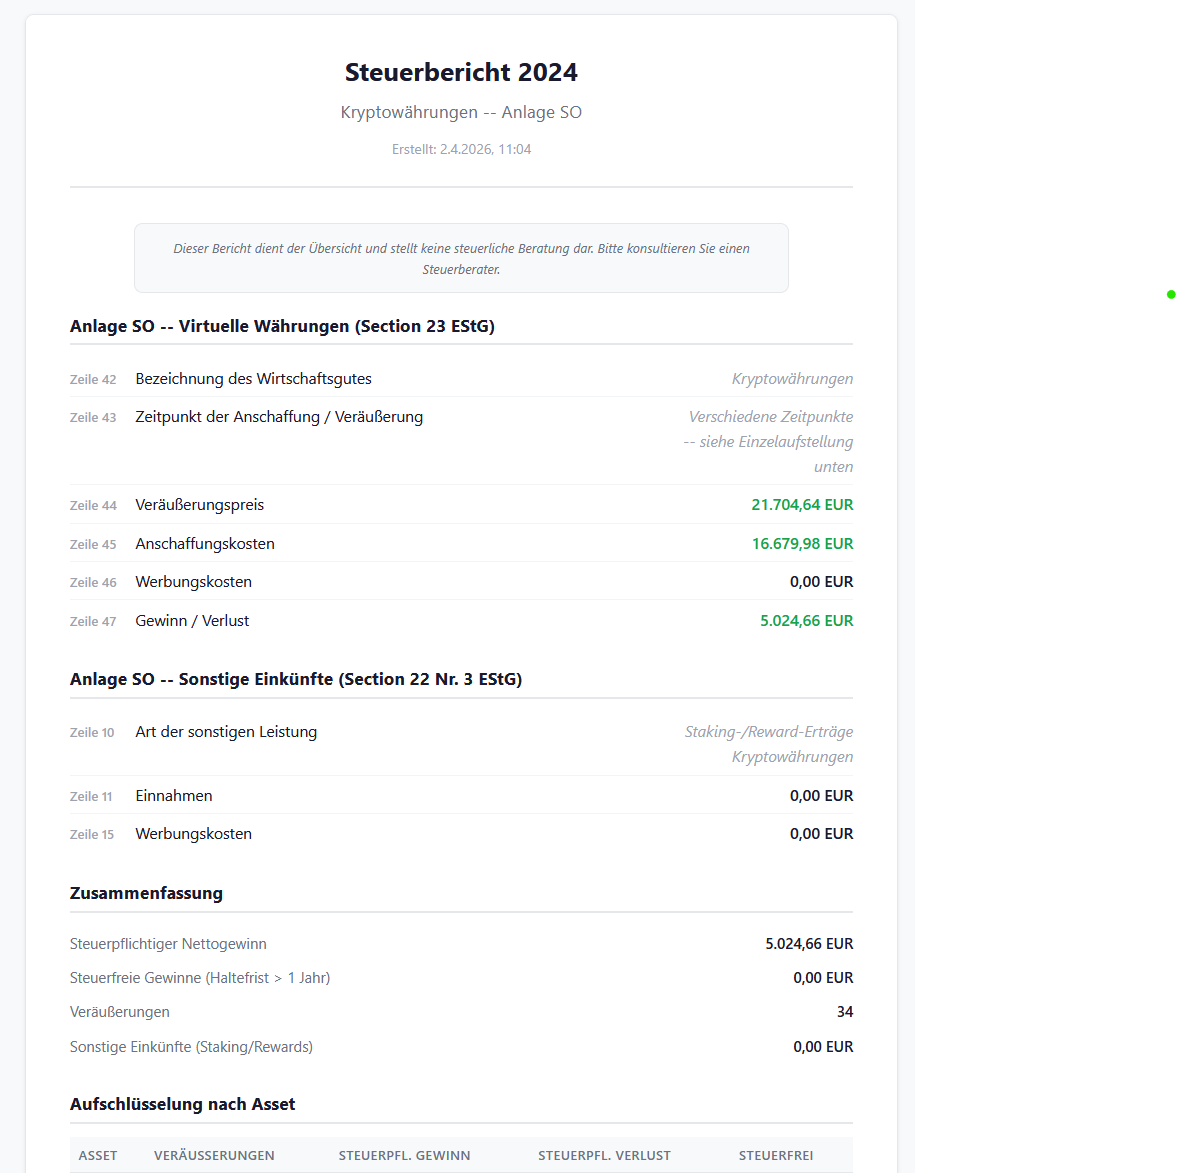Click the Zusammenfassung heading

146,893
